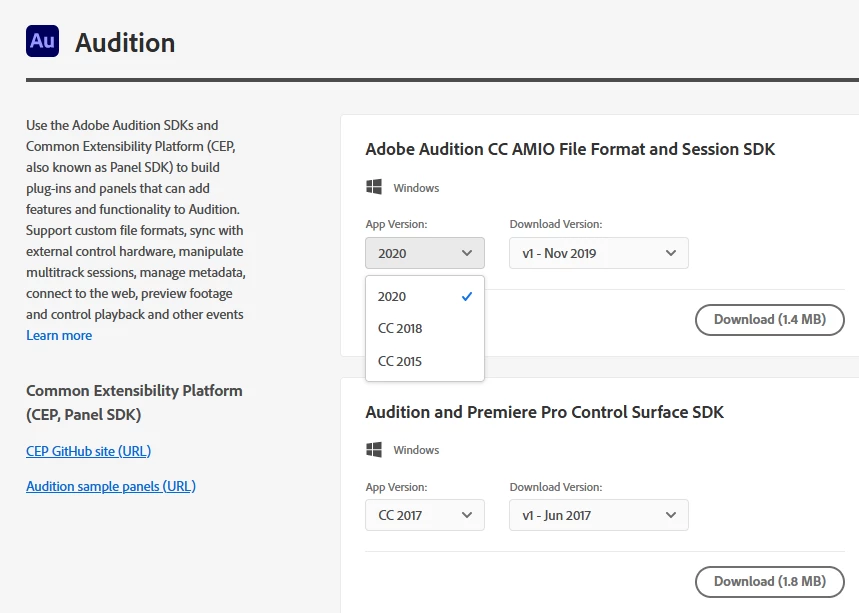Expand the CC 2017 App Version dropdown
This screenshot has height=613, width=859.
[425, 515]
